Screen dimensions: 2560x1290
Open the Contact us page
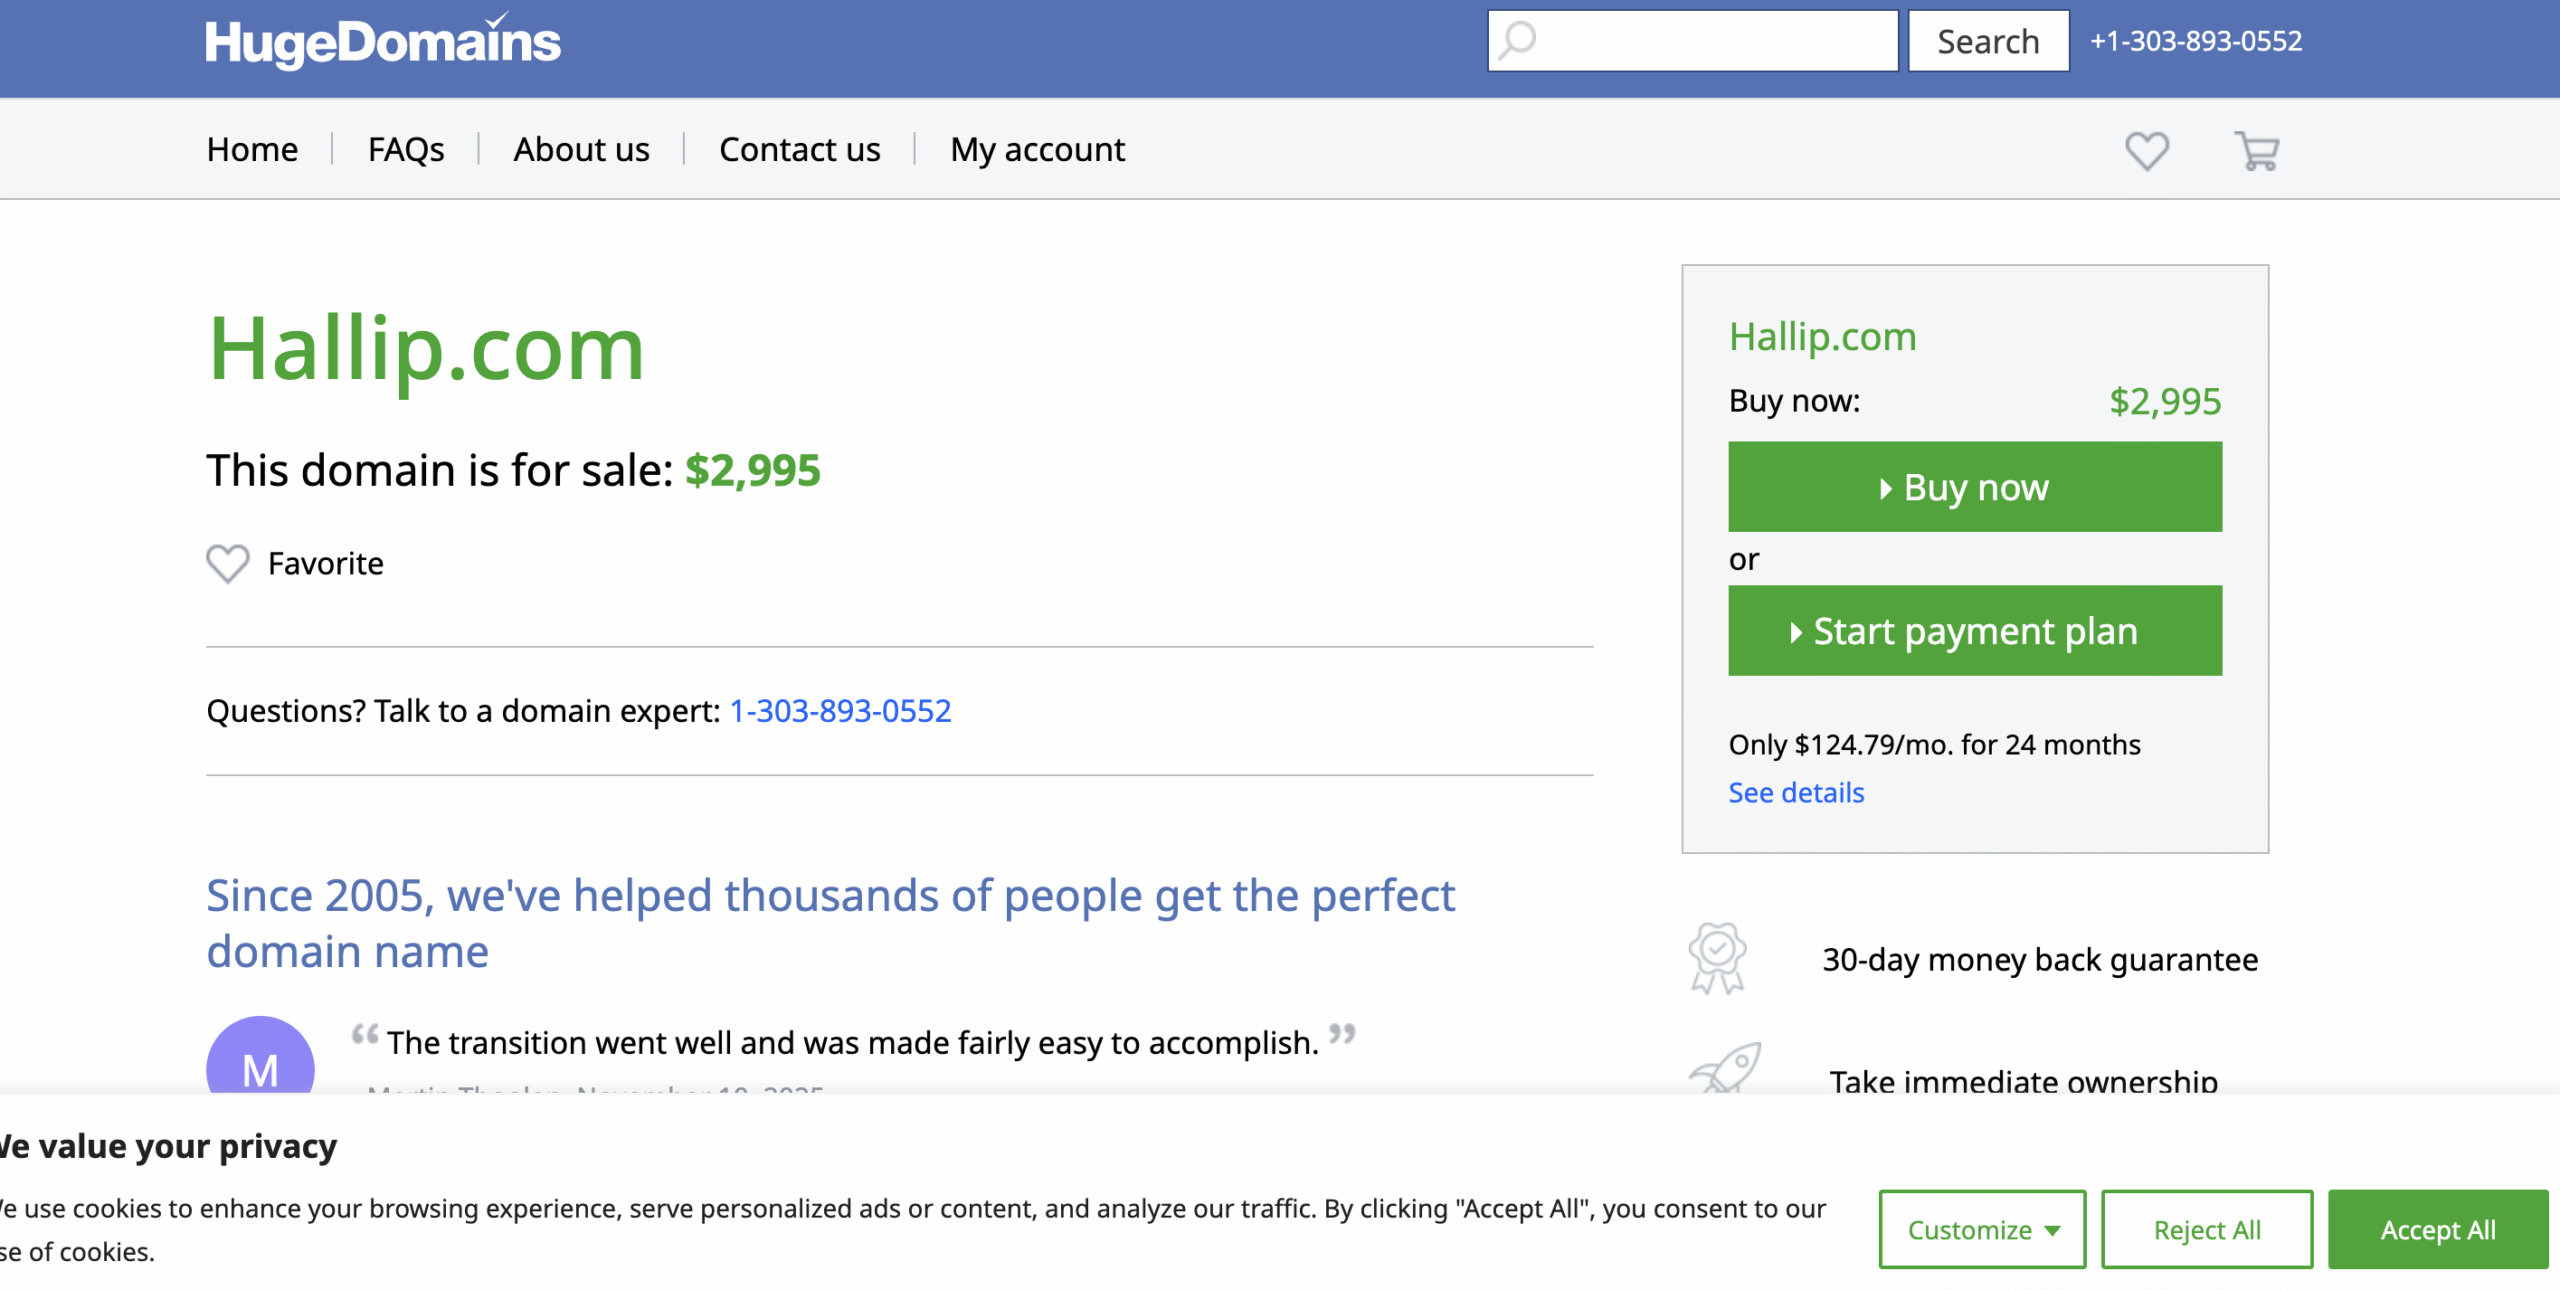(799, 149)
